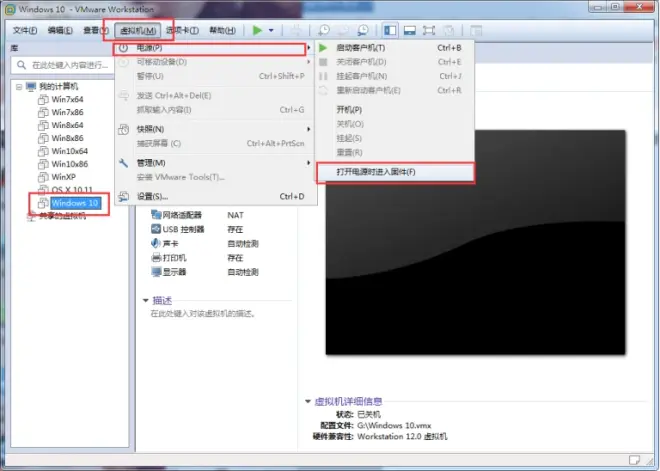Select Win10x64 virtual machine
The width and height of the screenshot is (660, 471).
pyautogui.click(x=69, y=151)
